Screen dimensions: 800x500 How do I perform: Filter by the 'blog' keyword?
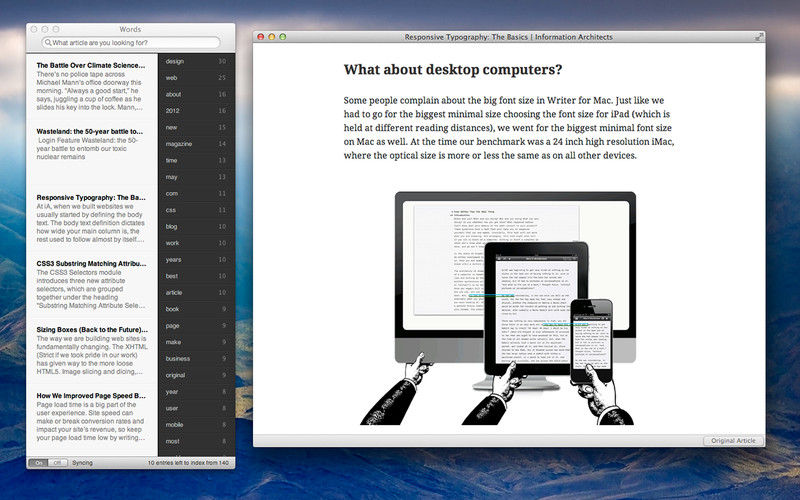pos(196,227)
